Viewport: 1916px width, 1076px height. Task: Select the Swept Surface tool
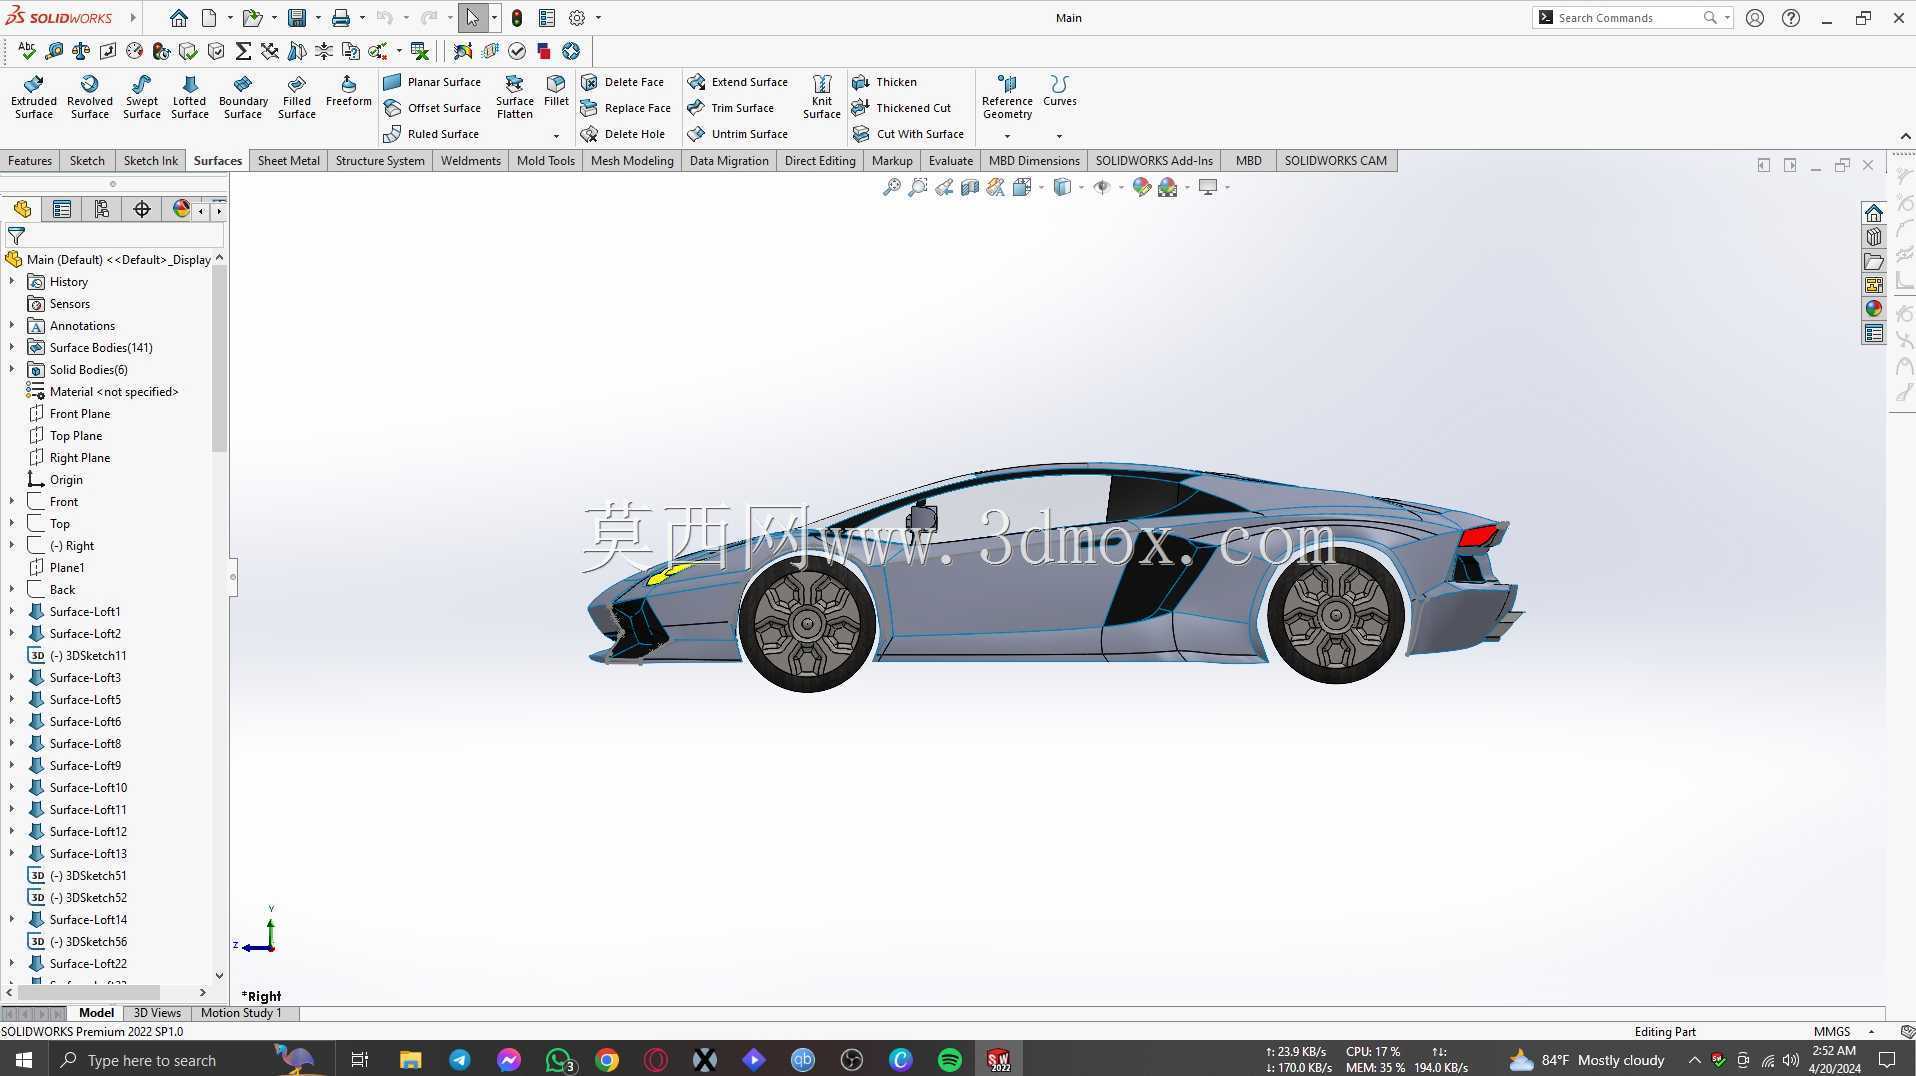(x=142, y=97)
